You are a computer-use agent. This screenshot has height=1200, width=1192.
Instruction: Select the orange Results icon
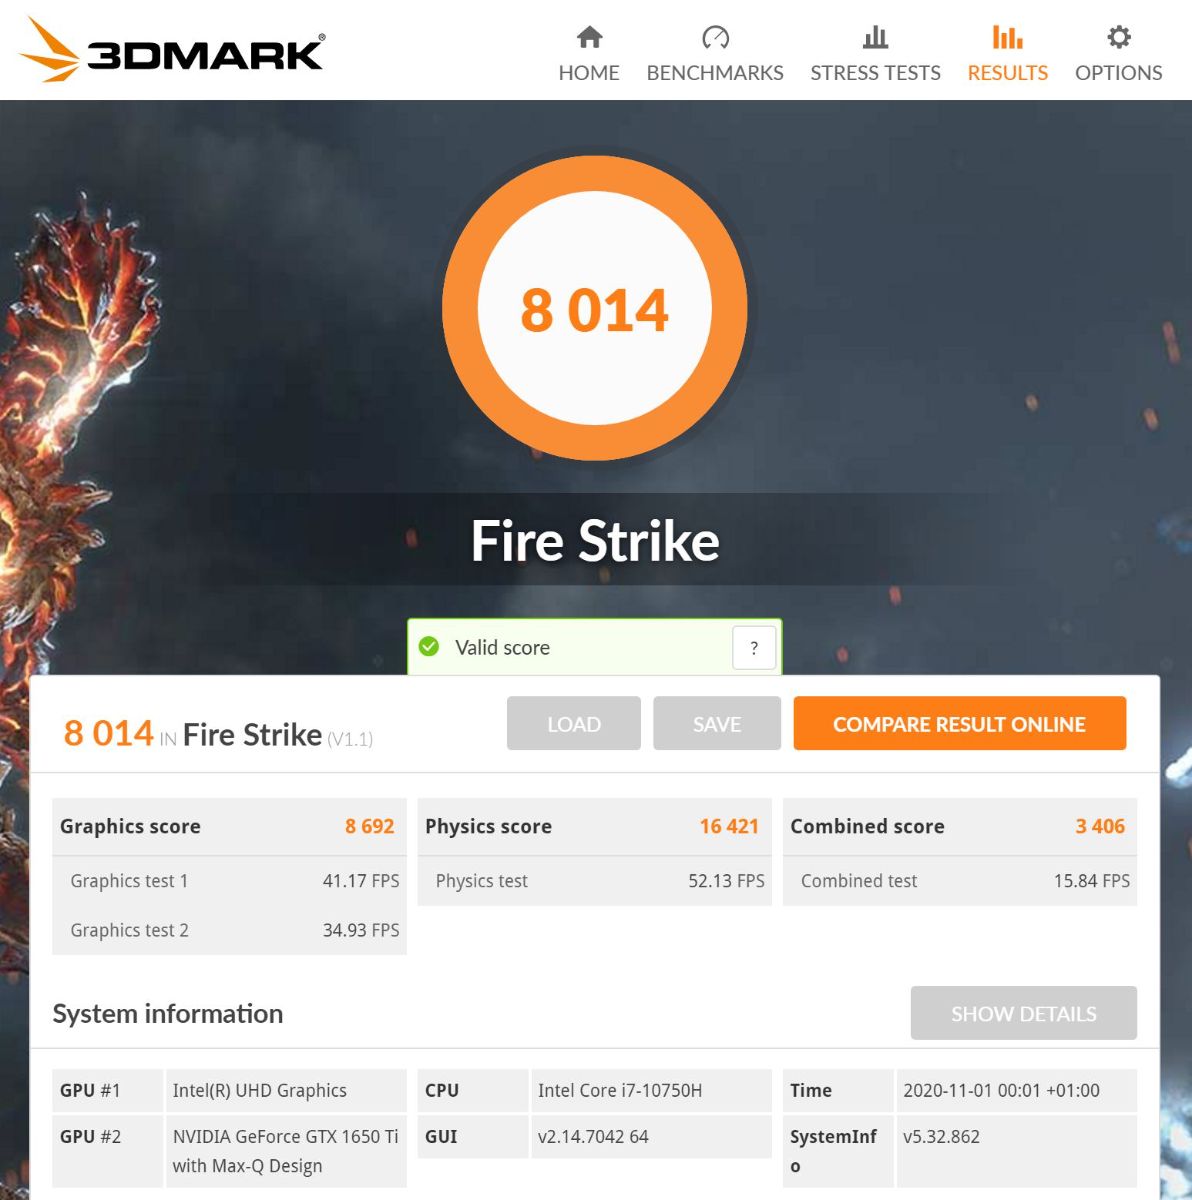(x=1007, y=38)
